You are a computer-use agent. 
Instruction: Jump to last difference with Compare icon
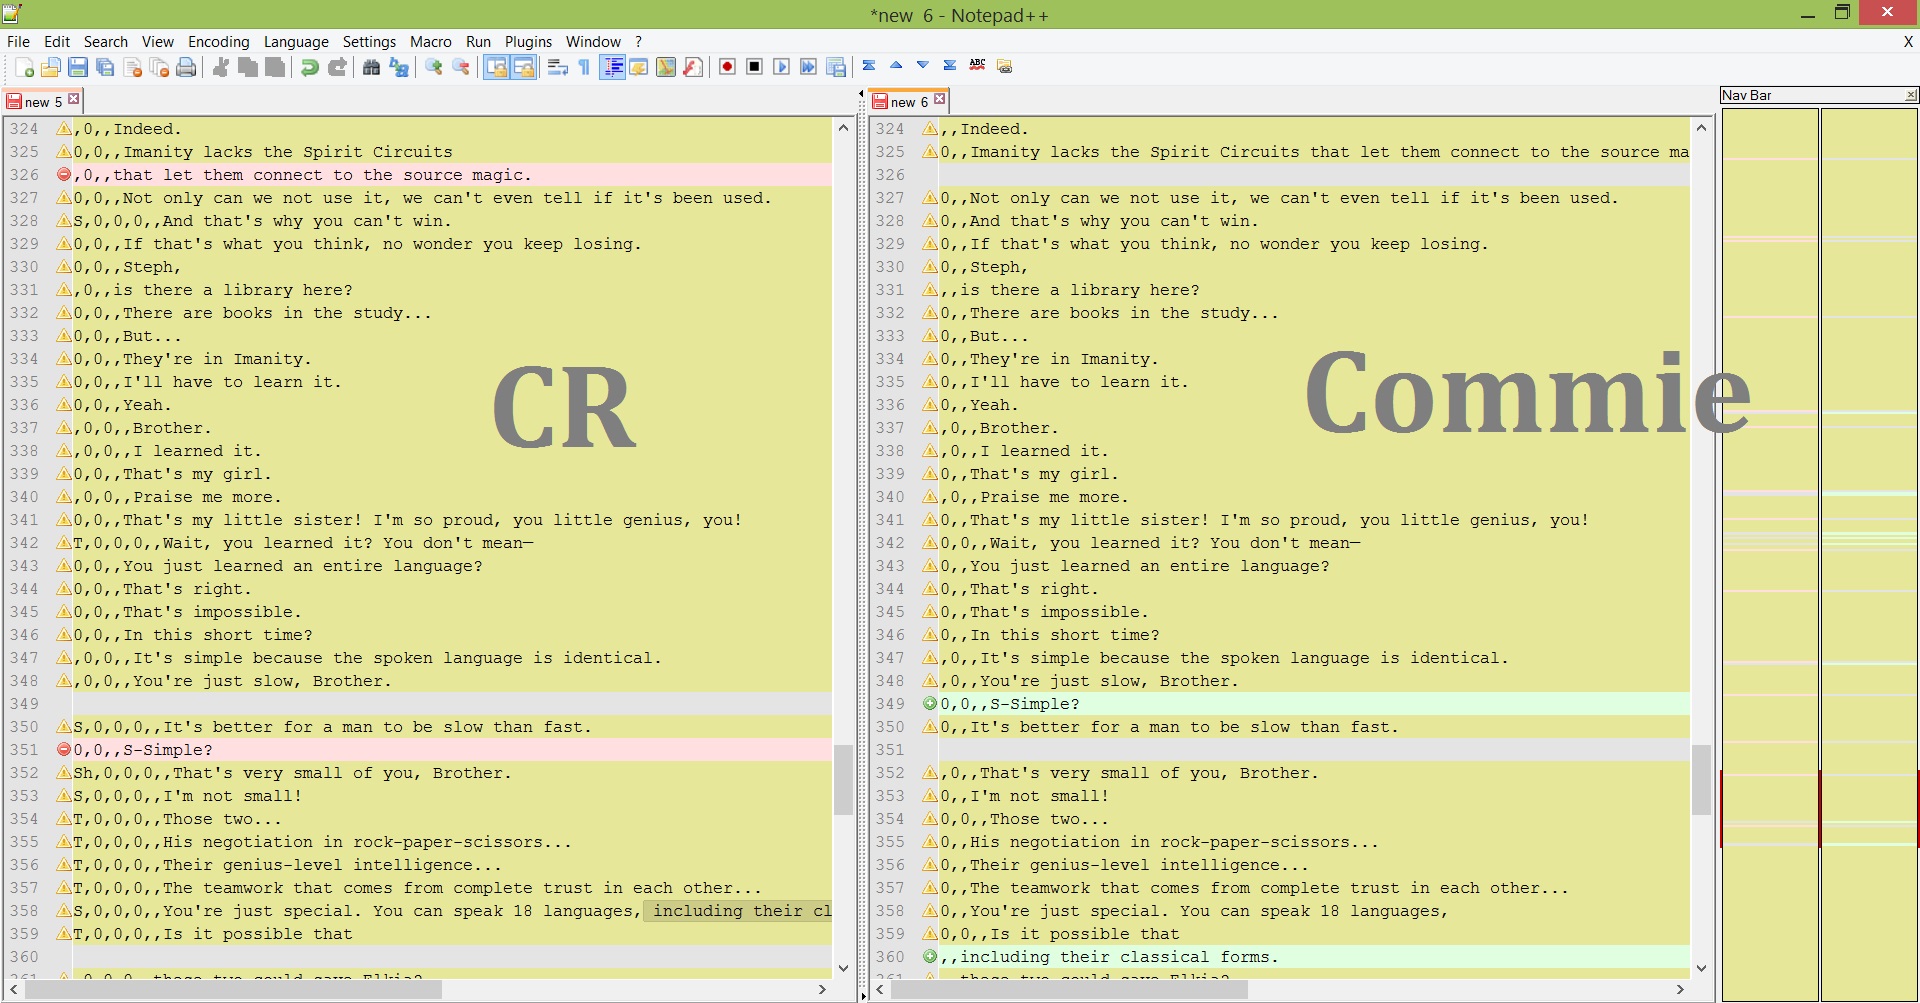click(x=950, y=66)
